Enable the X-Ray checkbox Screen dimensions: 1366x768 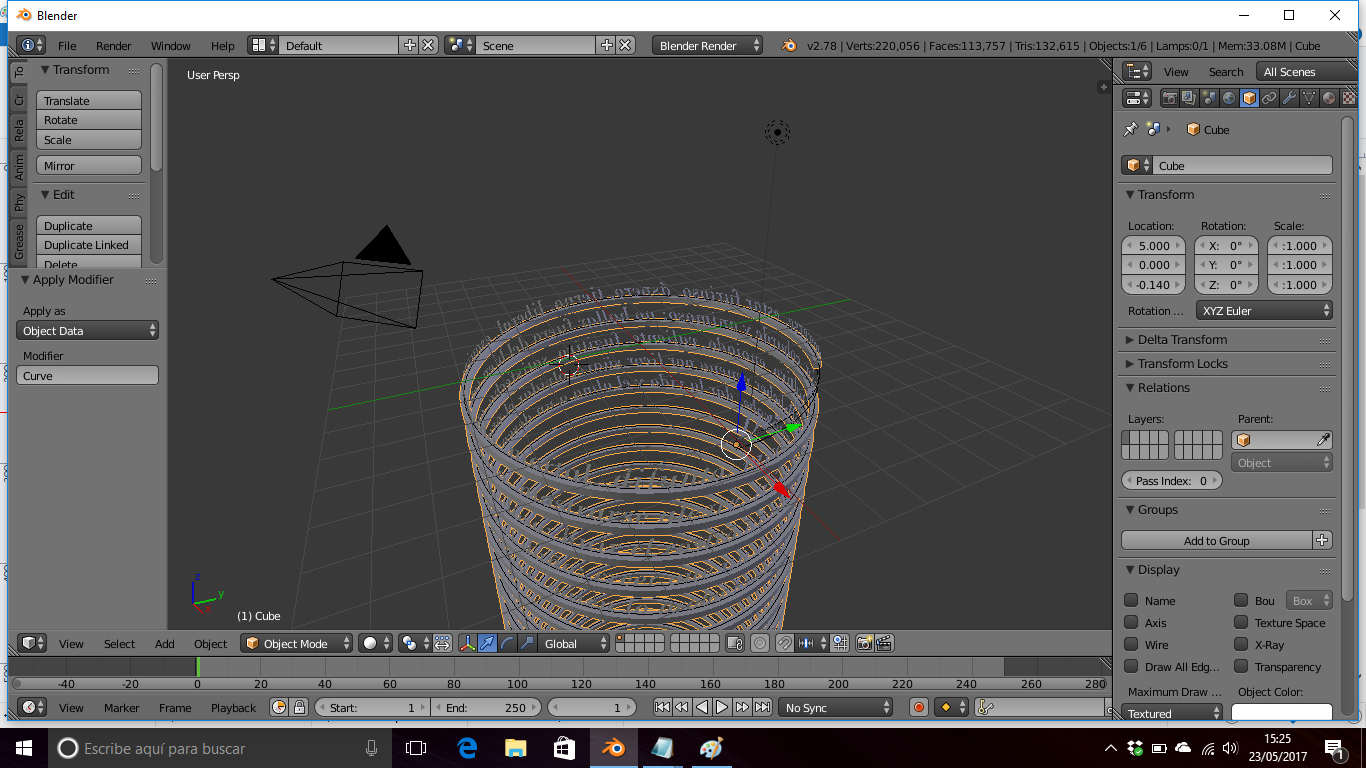coord(1241,644)
